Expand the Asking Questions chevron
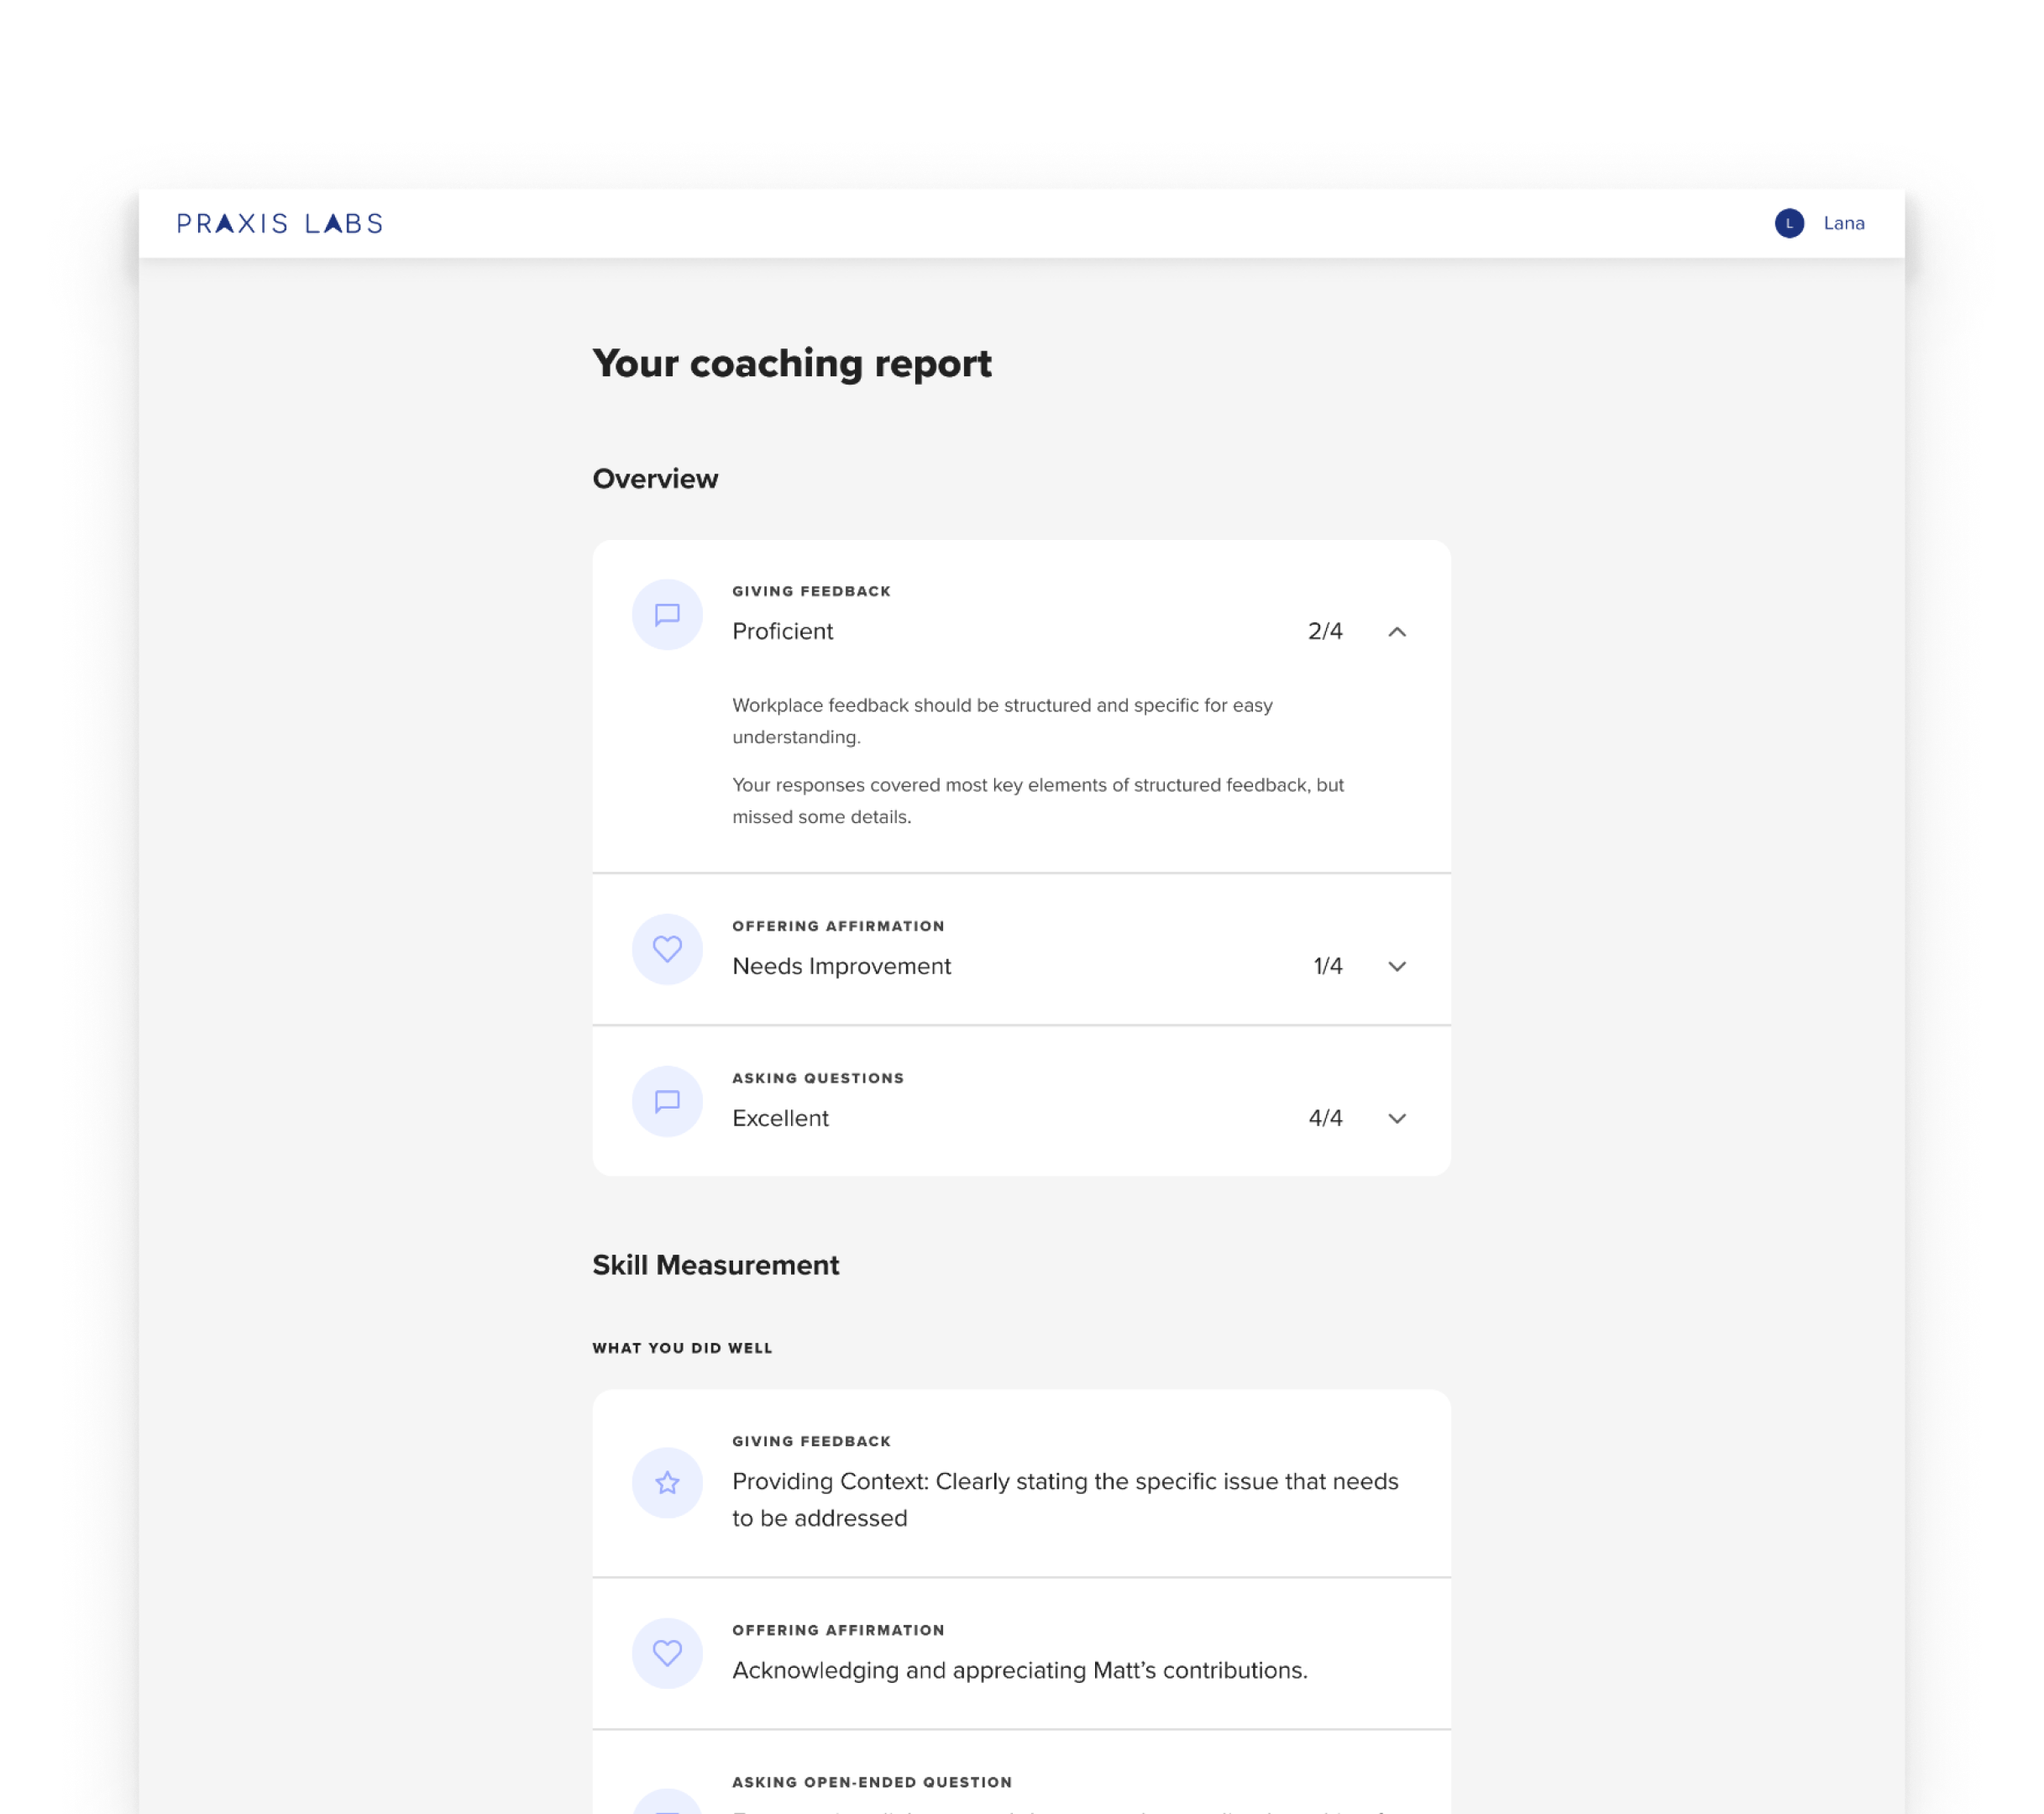Screen dimensions: 2044x1814 (x=1397, y=1118)
